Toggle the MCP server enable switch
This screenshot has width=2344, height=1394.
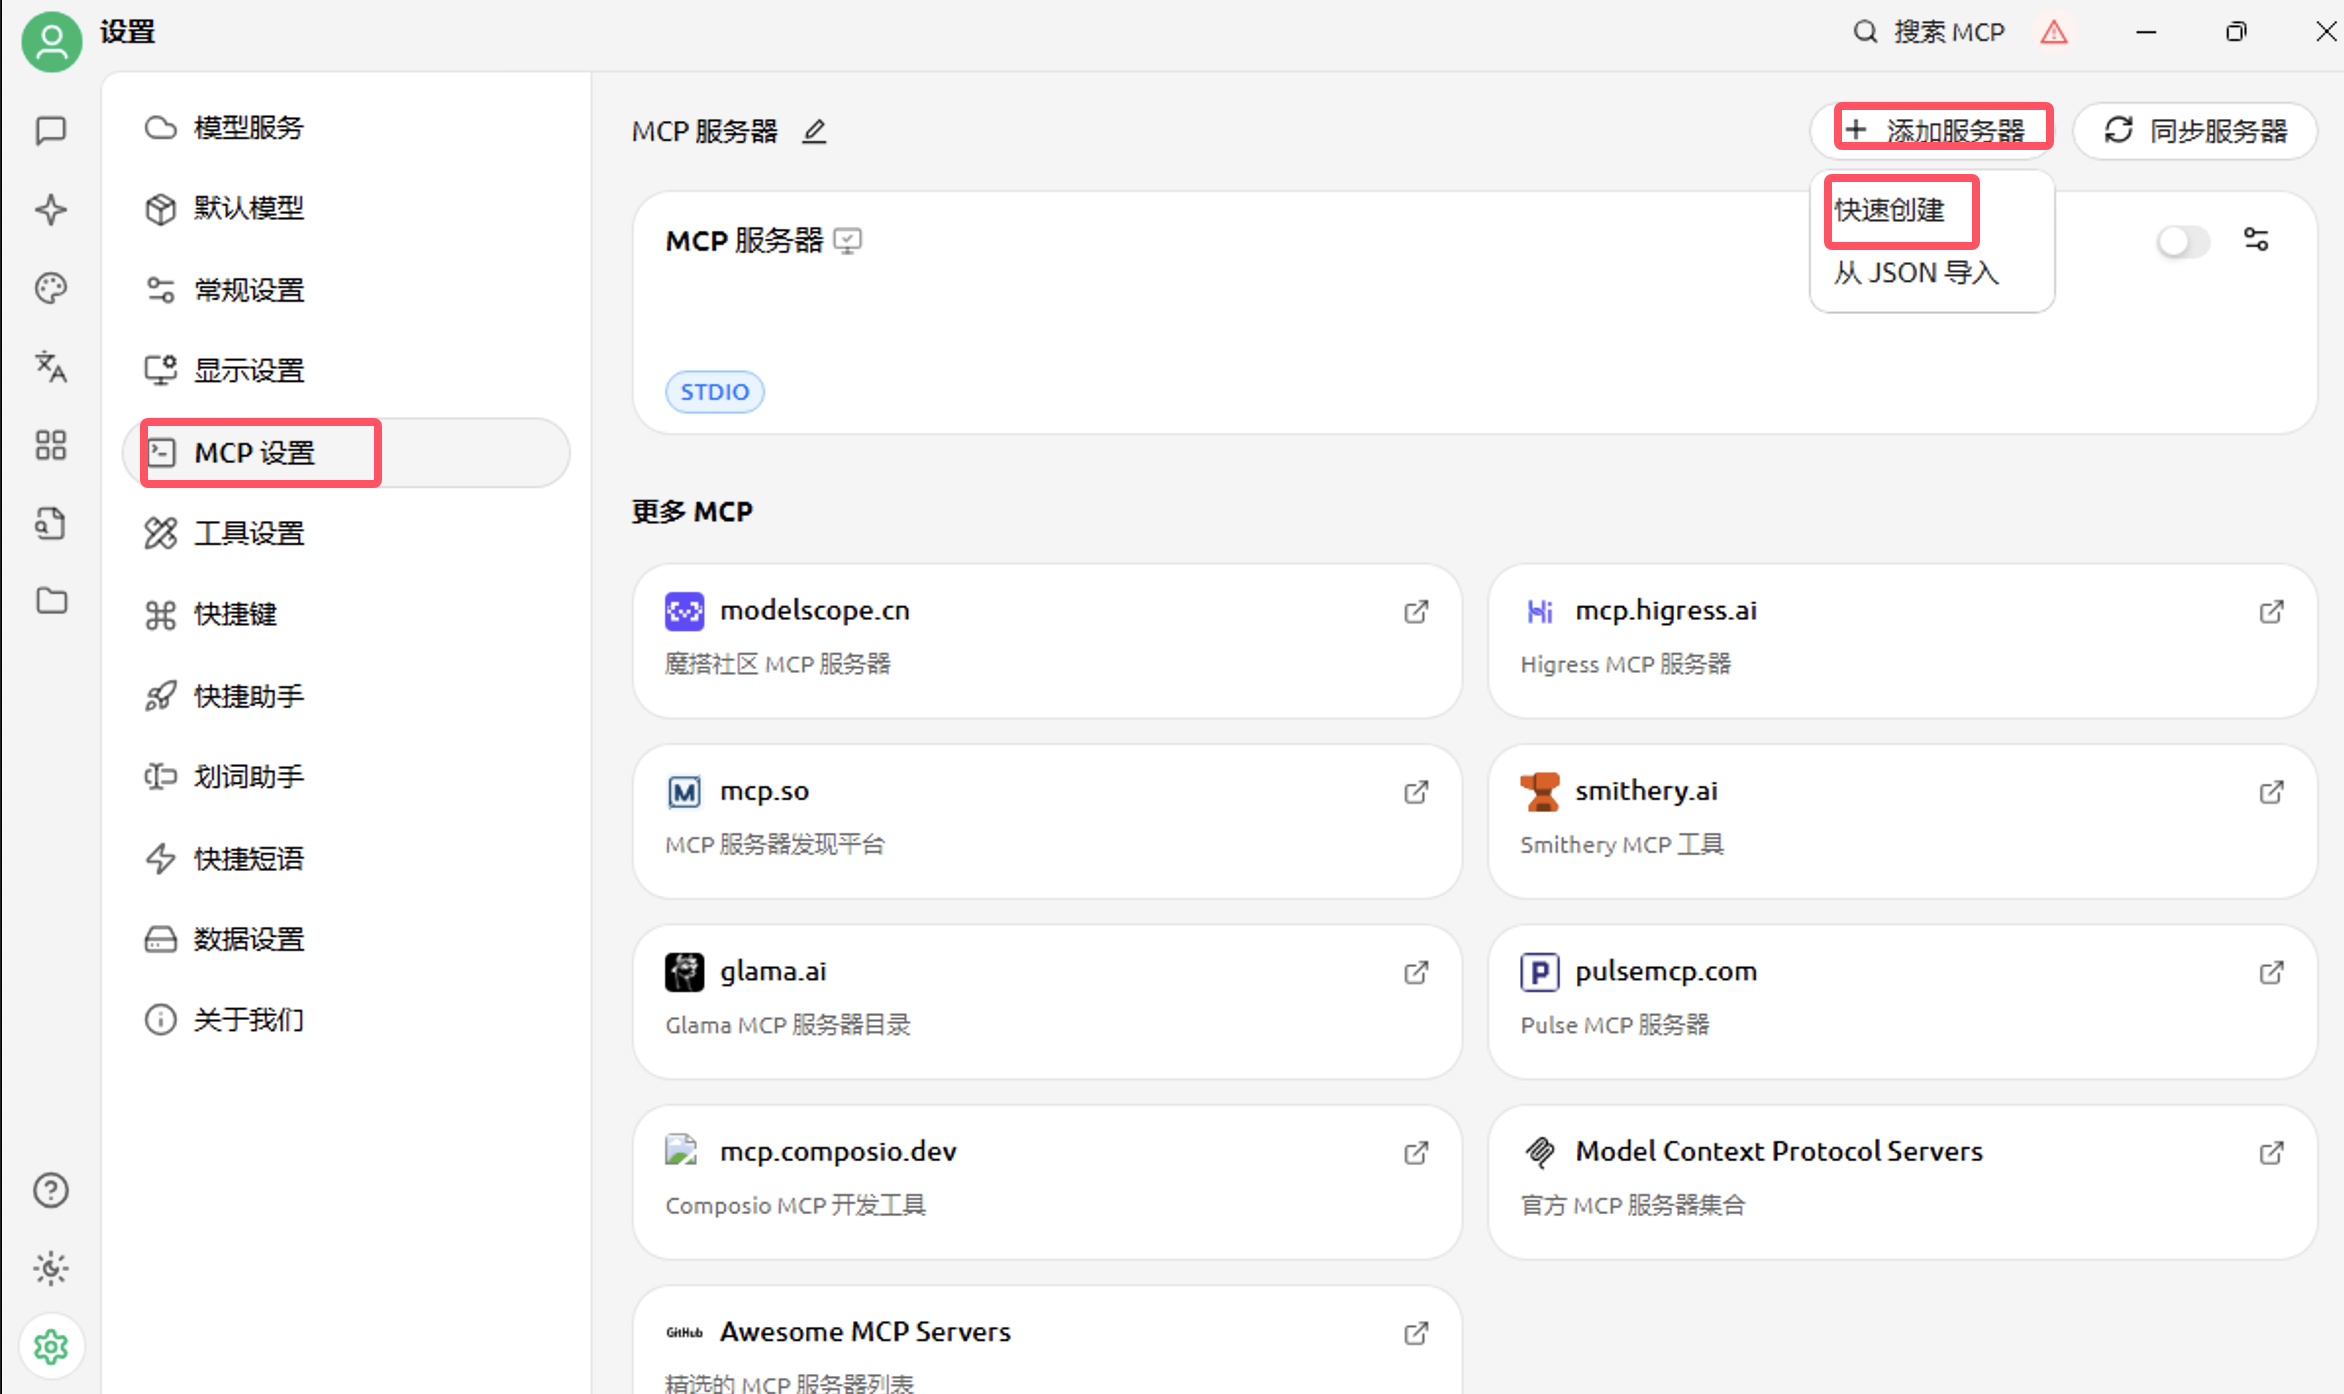tap(2181, 241)
